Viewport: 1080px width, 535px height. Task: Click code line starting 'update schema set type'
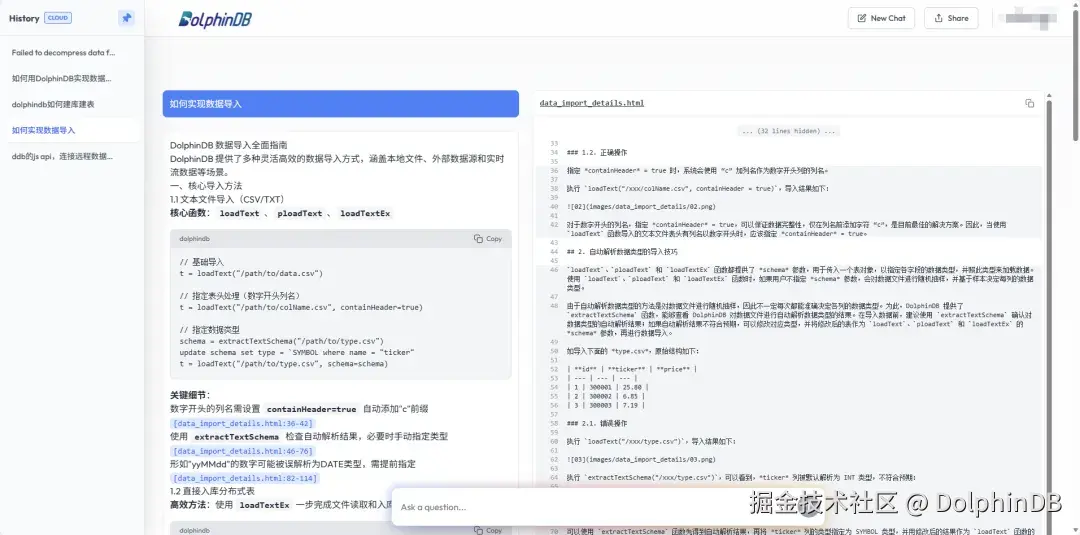tap(297, 352)
